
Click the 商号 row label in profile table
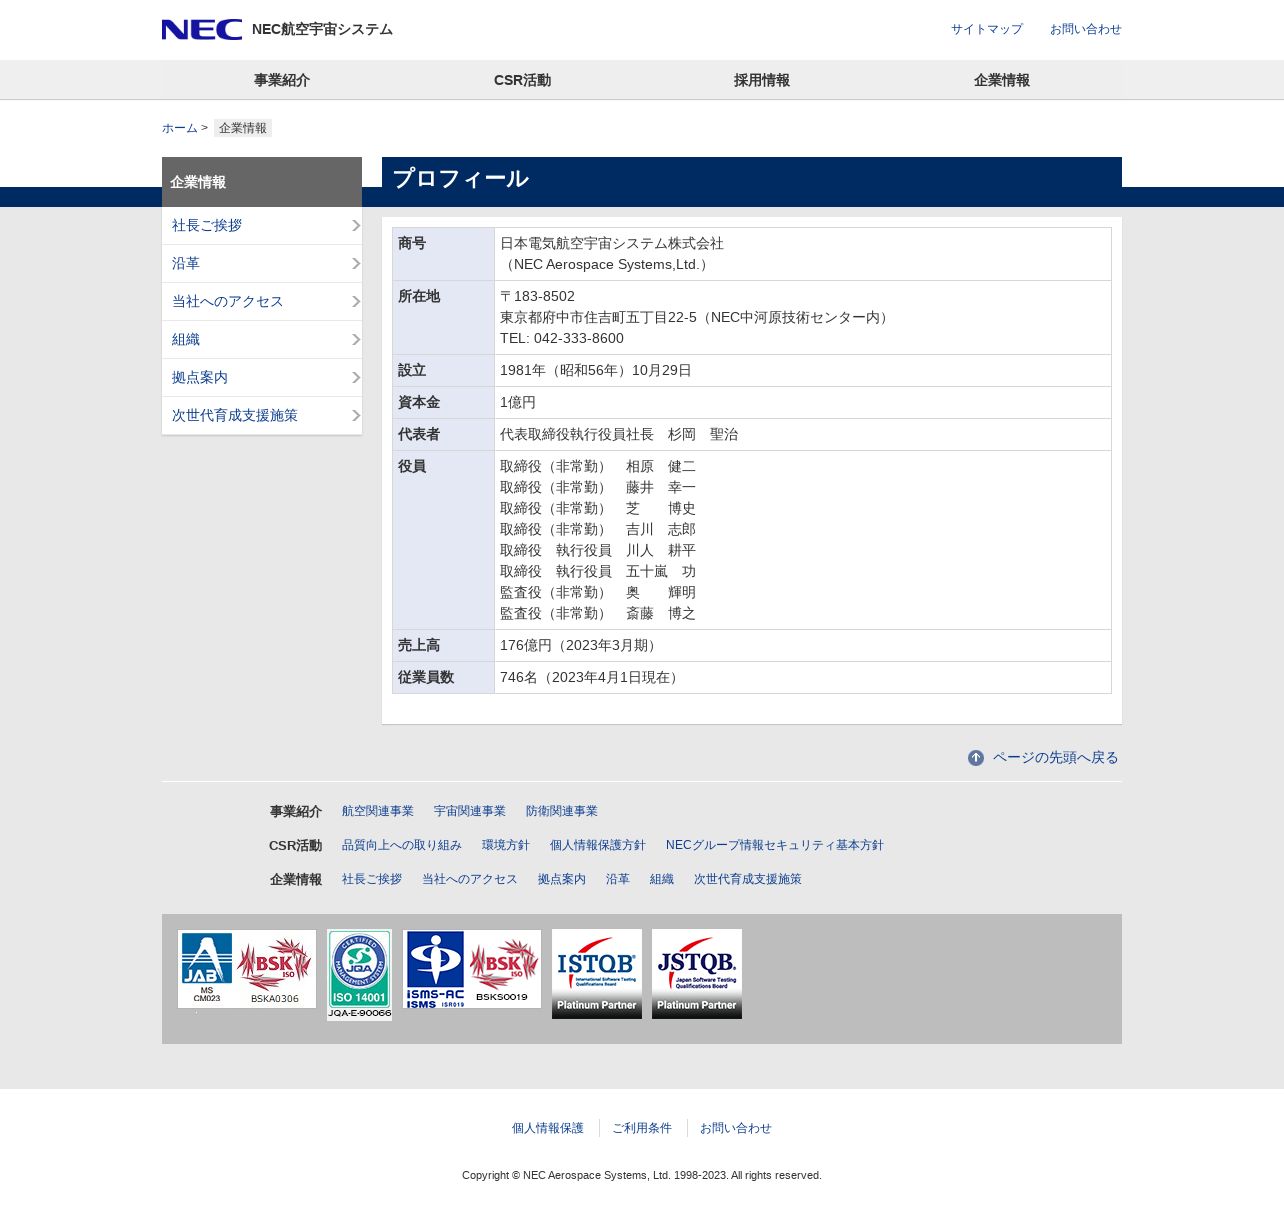pos(444,254)
